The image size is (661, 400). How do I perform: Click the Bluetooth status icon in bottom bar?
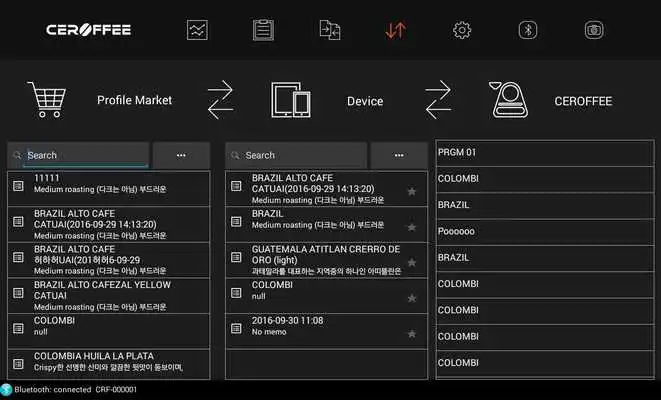6,389
